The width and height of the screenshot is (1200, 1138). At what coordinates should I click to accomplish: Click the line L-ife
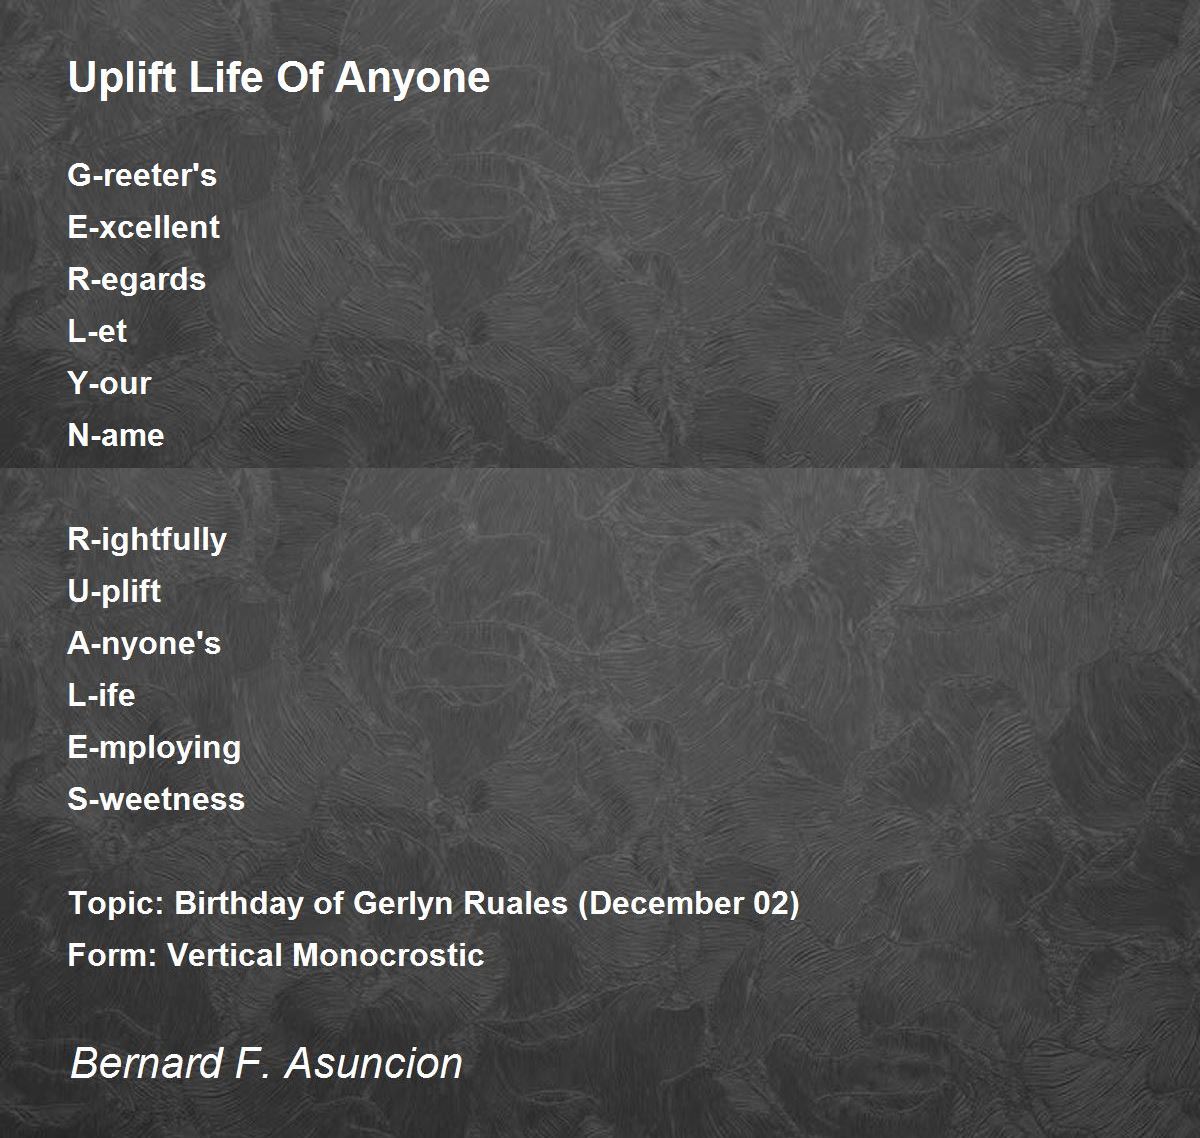click(x=101, y=695)
